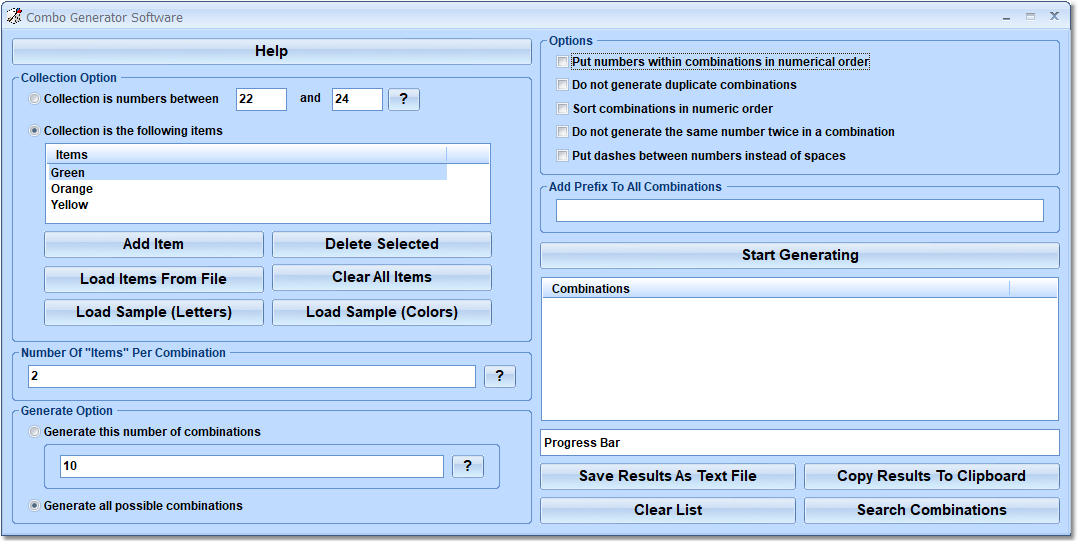1078x543 pixels.
Task: Select the Orange item in list
Action: (248, 188)
